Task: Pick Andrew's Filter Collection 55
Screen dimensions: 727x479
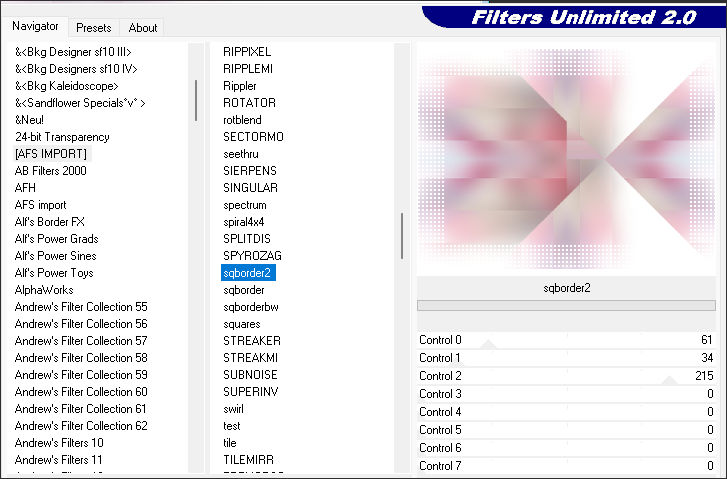Action: (81, 307)
